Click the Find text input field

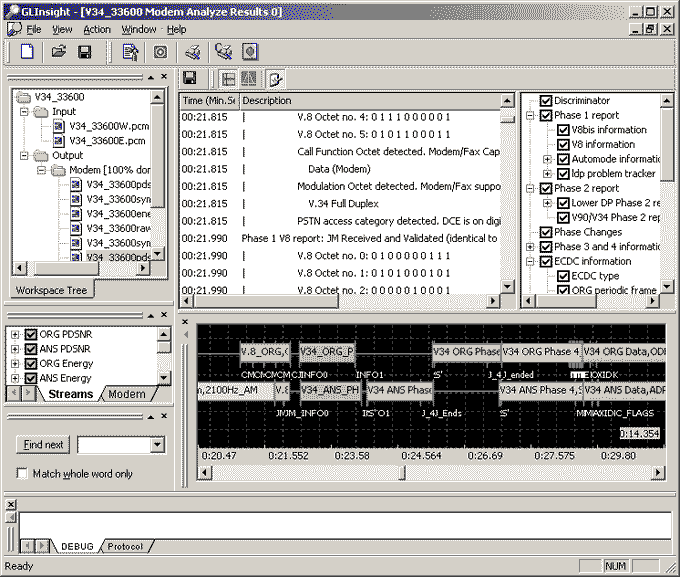114,445
